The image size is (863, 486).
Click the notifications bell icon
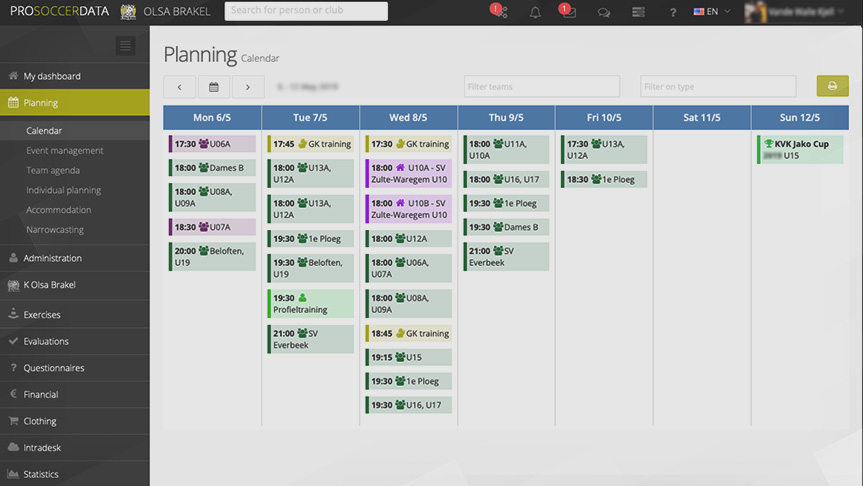pyautogui.click(x=535, y=12)
